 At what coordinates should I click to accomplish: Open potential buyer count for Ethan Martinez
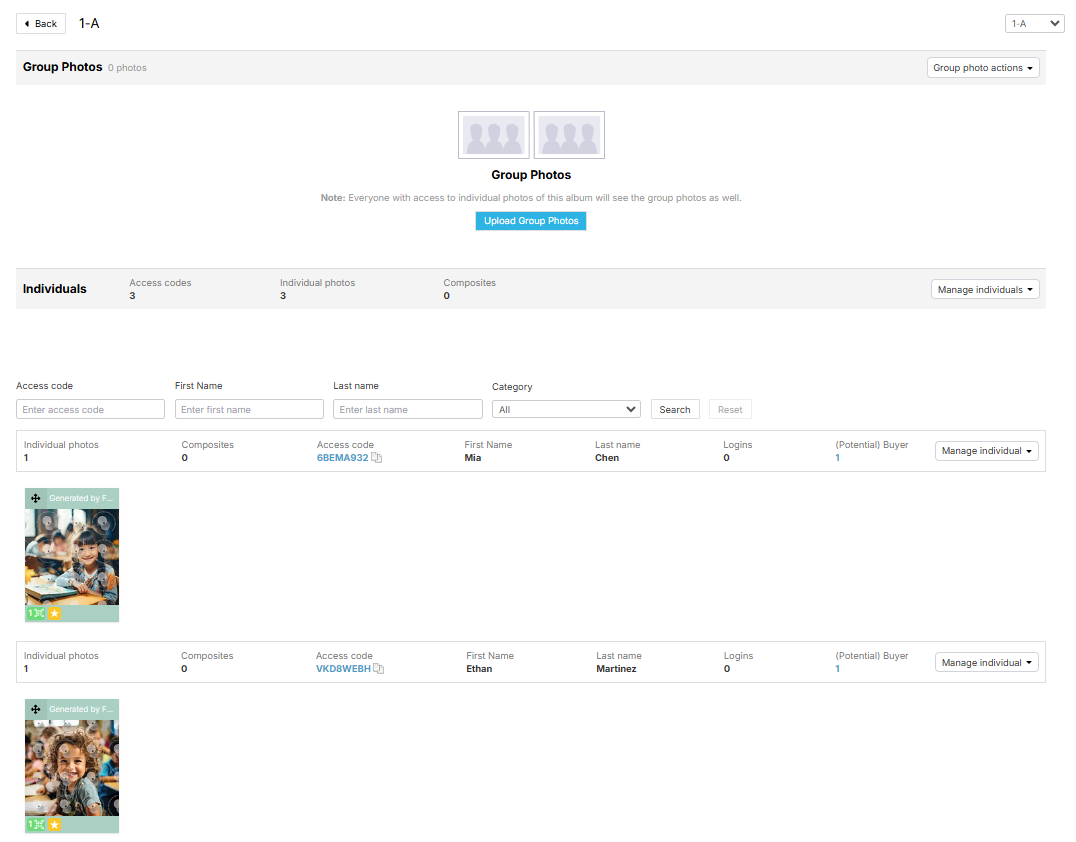pyautogui.click(x=837, y=668)
